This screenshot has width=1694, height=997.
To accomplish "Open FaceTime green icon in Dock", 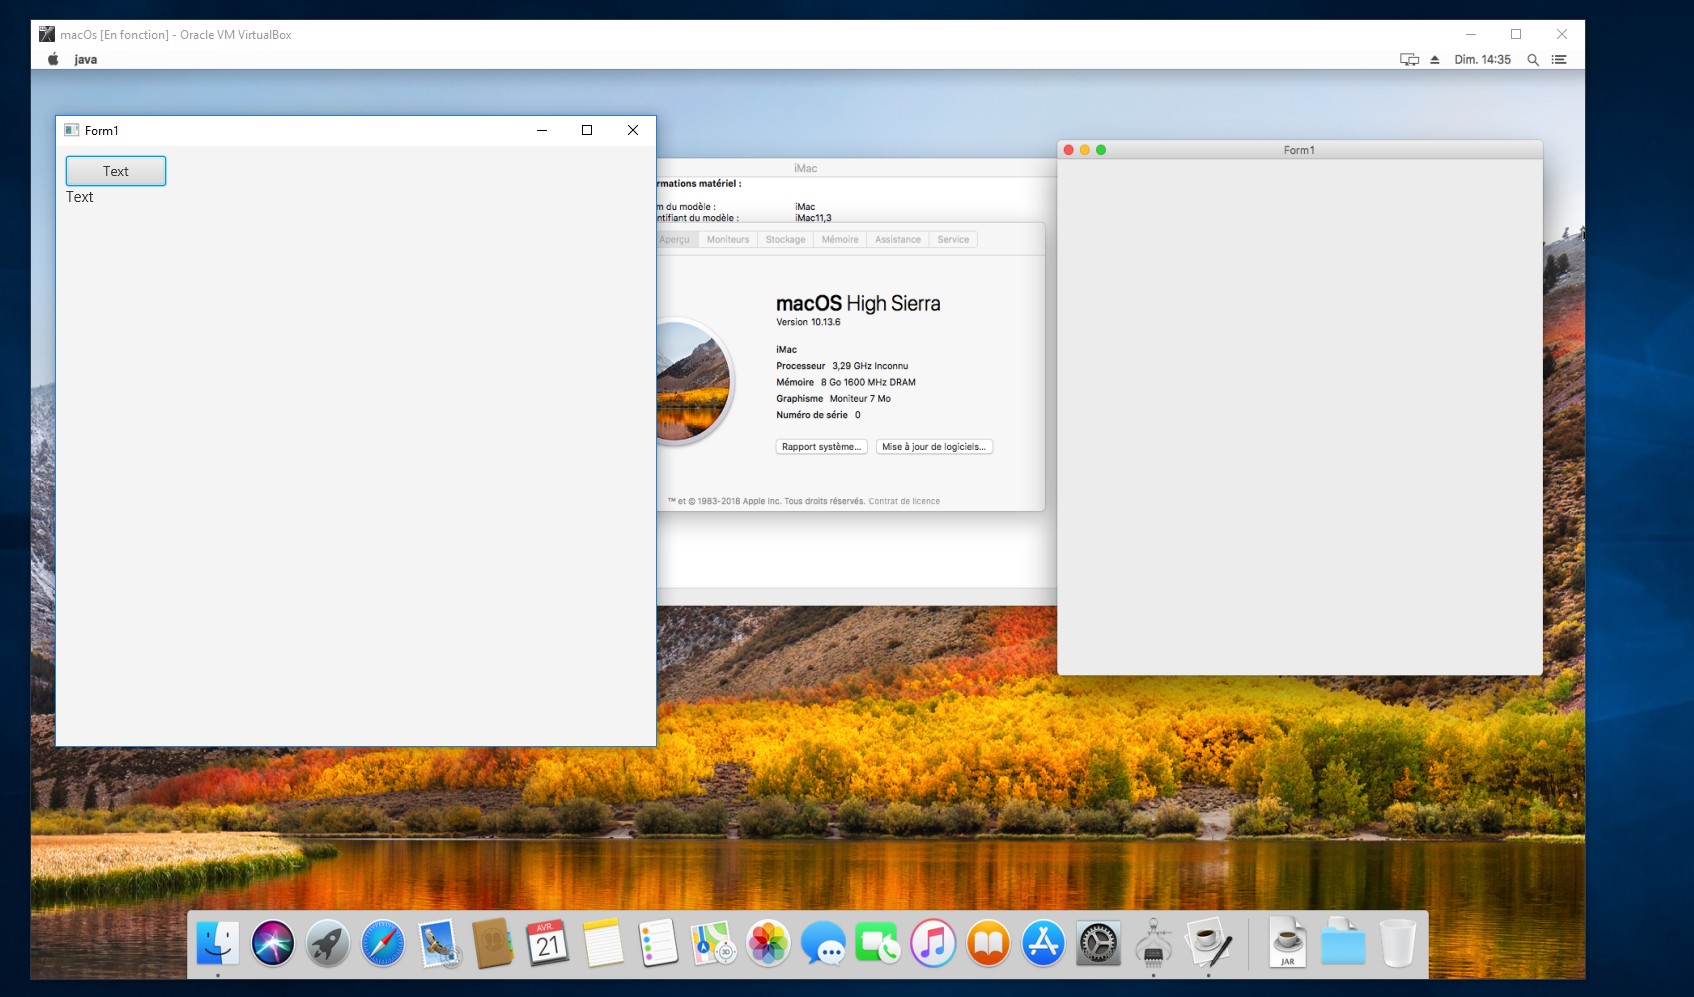I will [878, 943].
